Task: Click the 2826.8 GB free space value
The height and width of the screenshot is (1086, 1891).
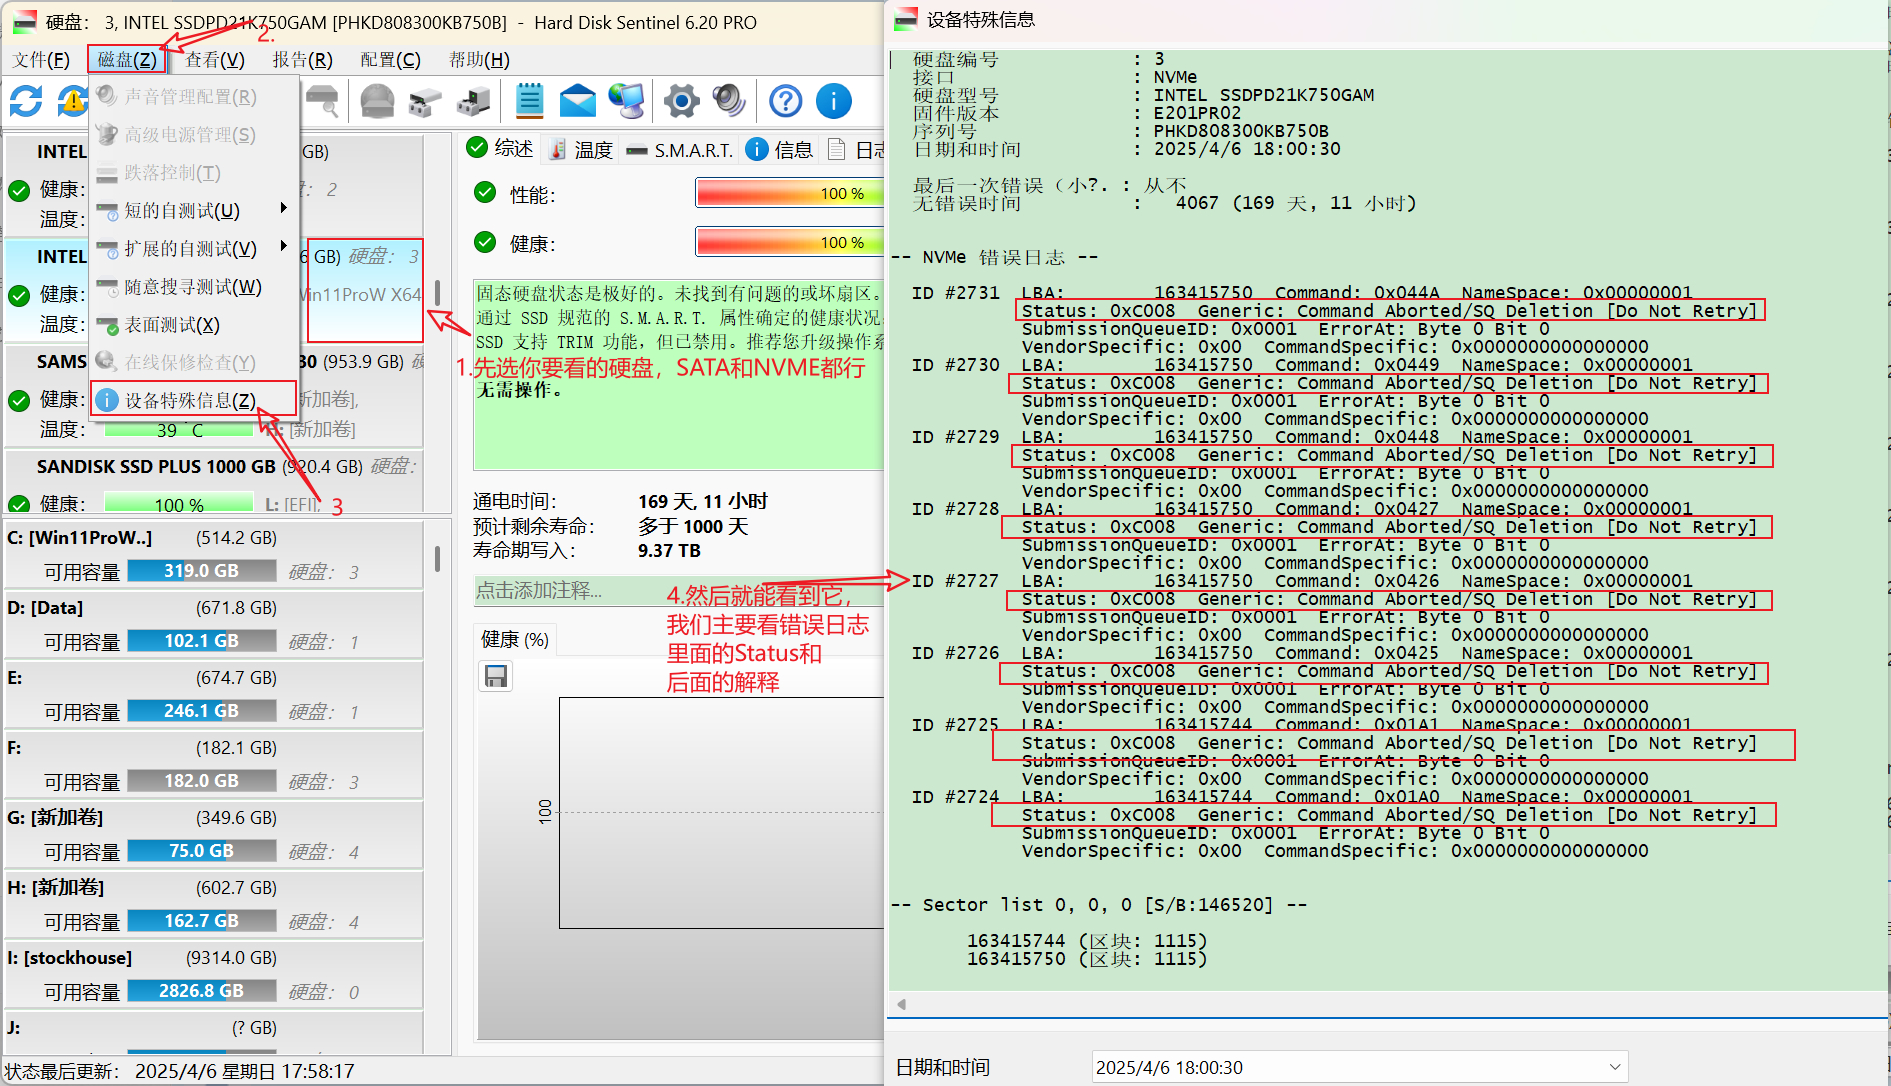Action: tap(201, 991)
